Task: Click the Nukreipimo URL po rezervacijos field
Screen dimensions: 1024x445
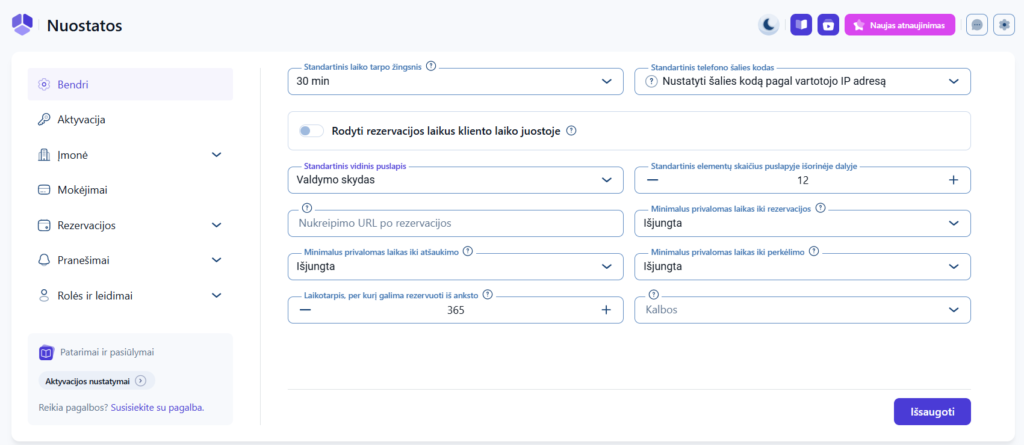Action: pyautogui.click(x=455, y=223)
